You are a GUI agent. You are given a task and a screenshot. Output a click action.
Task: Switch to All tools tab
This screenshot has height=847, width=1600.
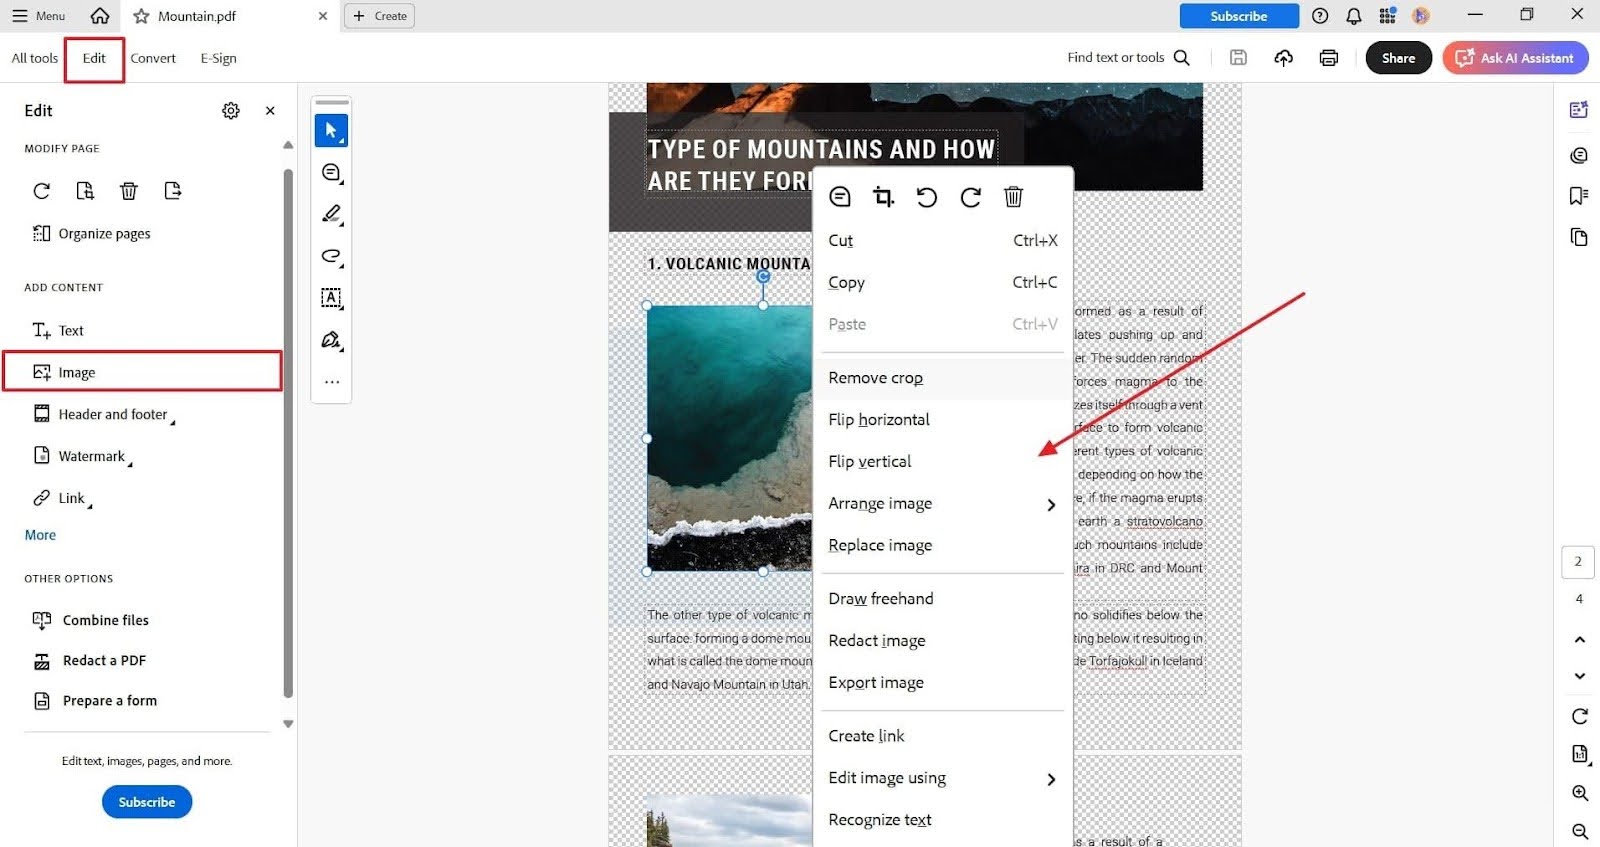point(35,58)
